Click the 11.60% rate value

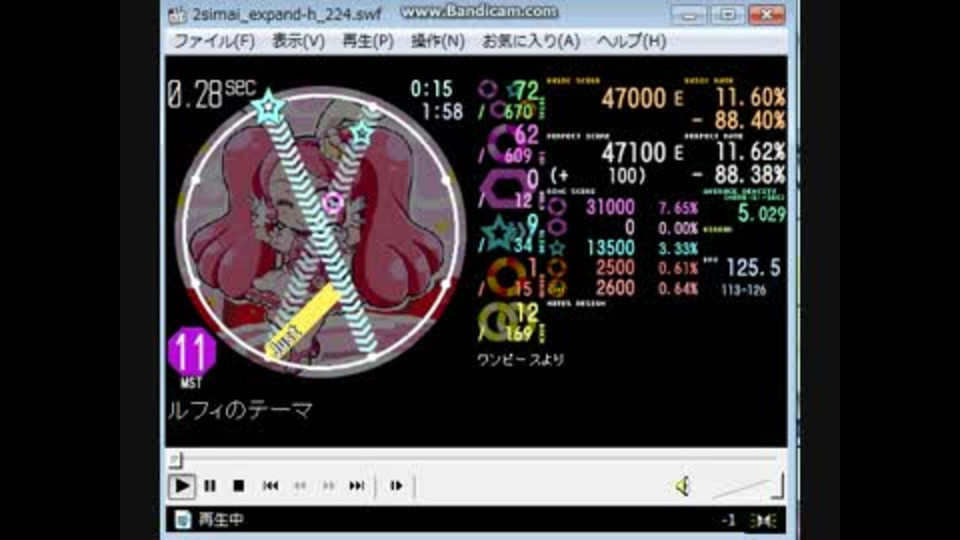click(750, 97)
